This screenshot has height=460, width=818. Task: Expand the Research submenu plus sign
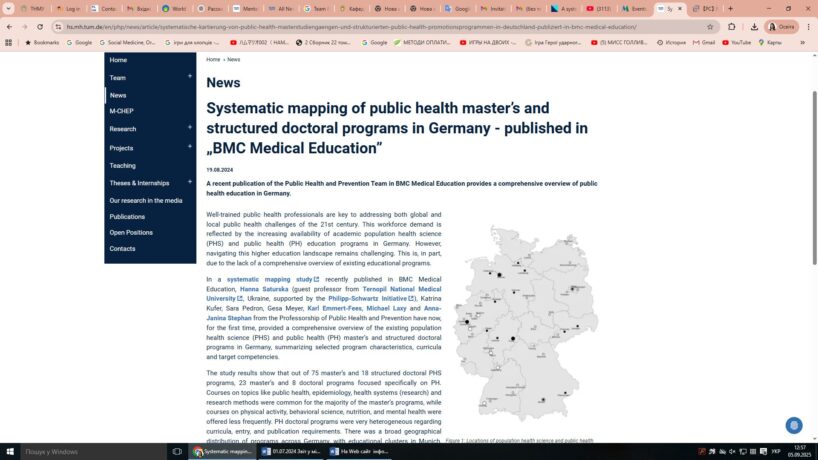pos(190,128)
